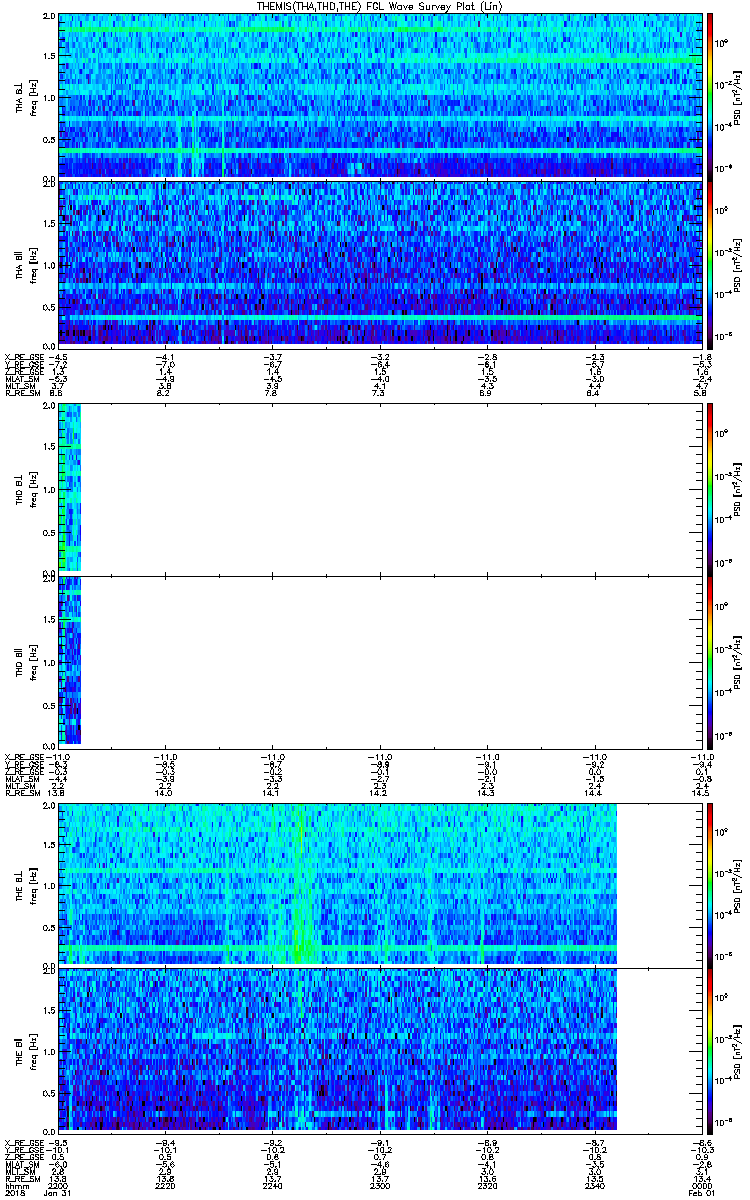Click the THE BII spectrogram panel

tap(338, 1049)
